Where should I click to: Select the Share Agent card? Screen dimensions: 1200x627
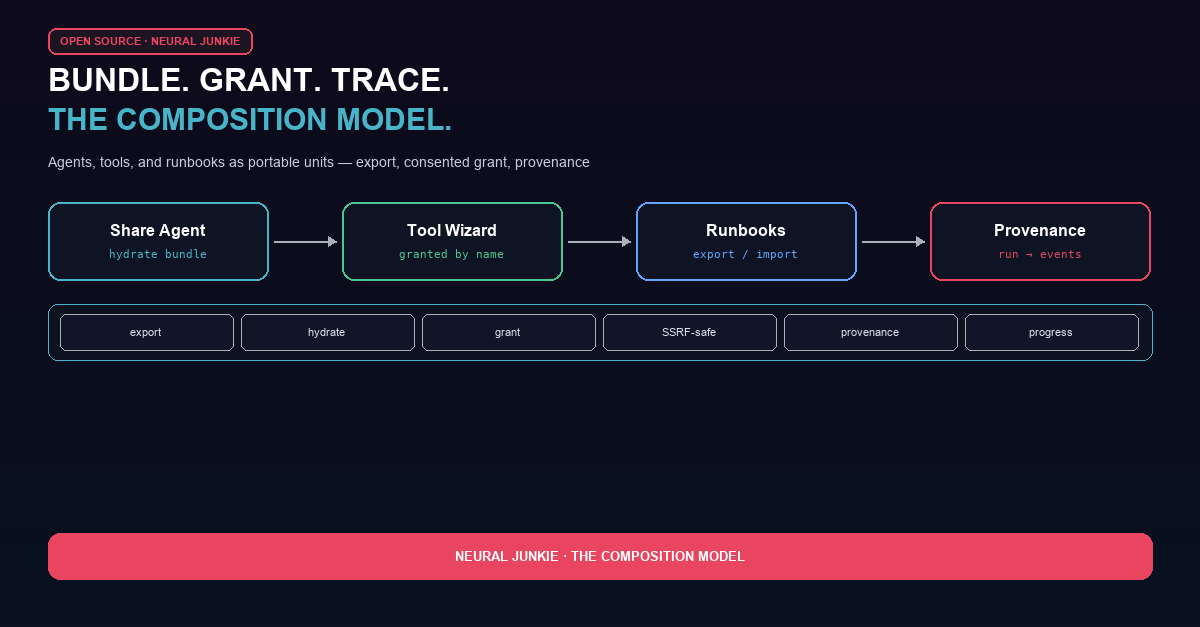(x=158, y=241)
